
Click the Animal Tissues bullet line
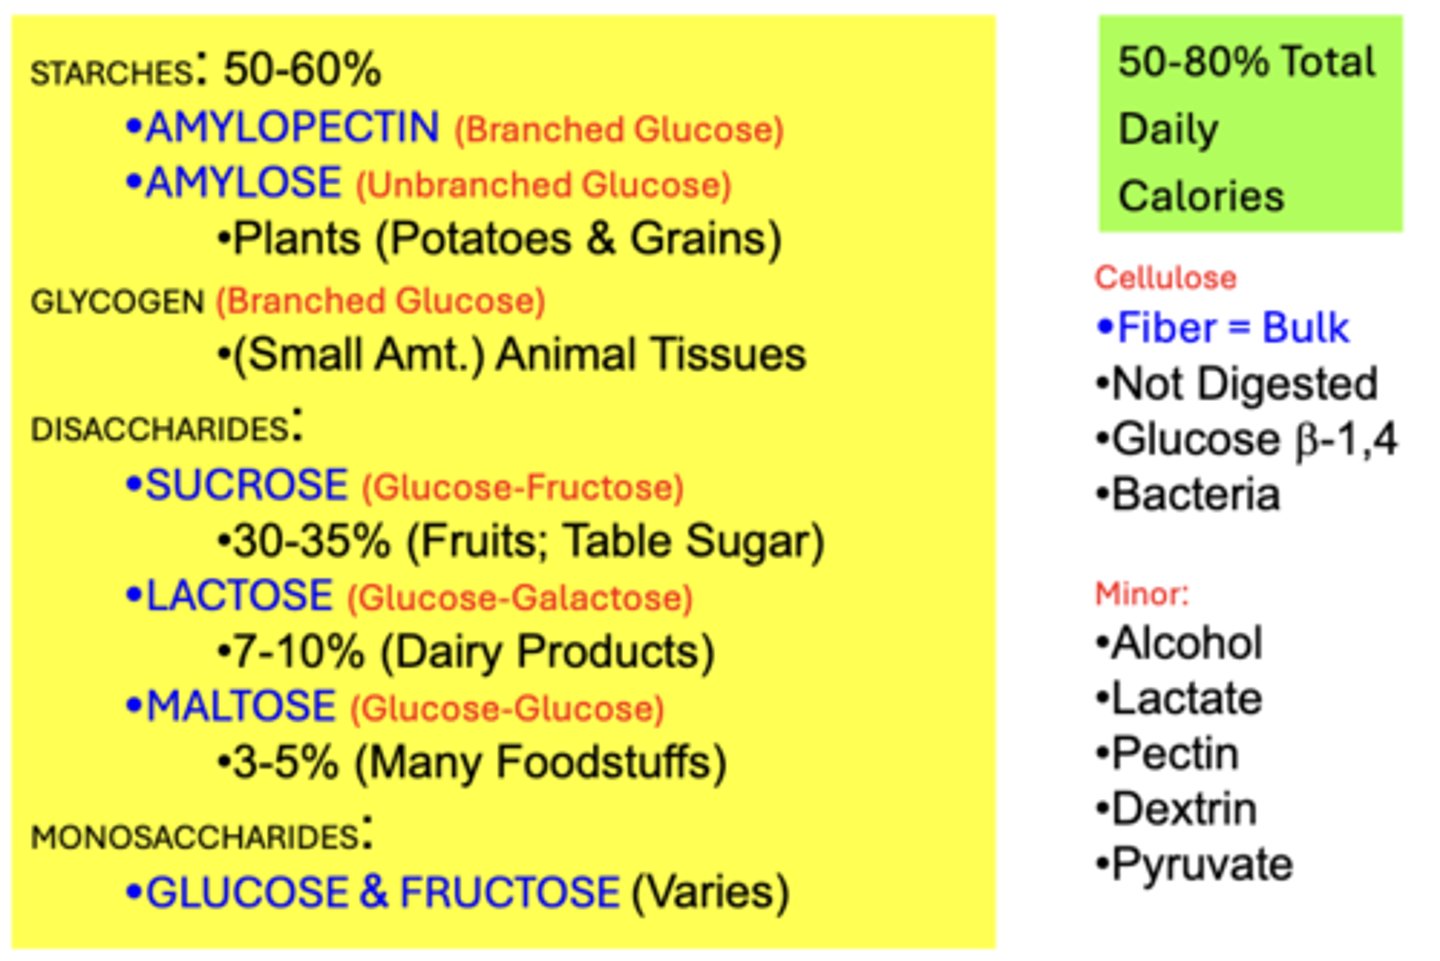point(512,355)
